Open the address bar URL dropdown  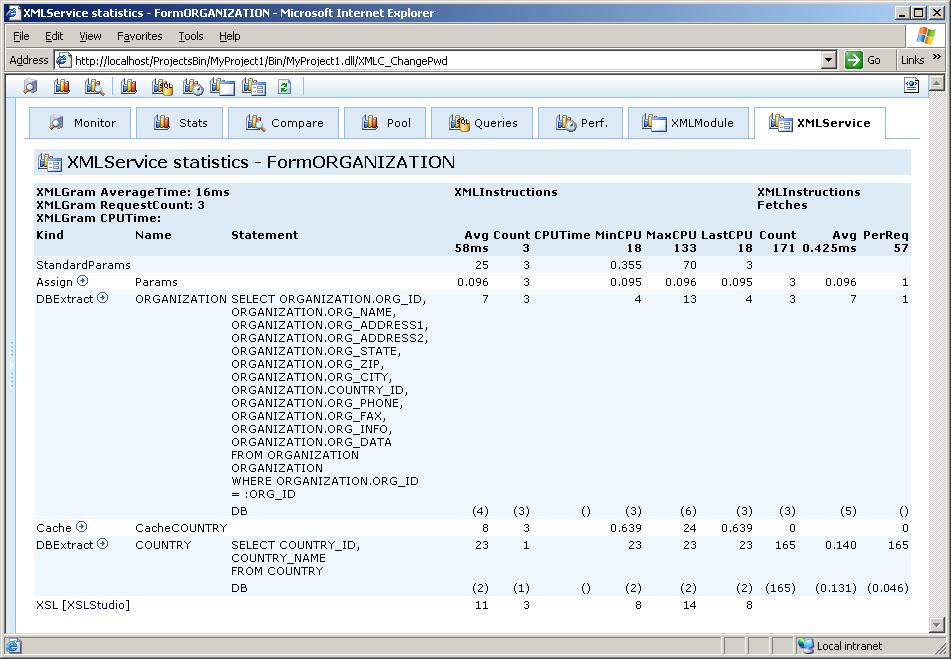(x=828, y=60)
